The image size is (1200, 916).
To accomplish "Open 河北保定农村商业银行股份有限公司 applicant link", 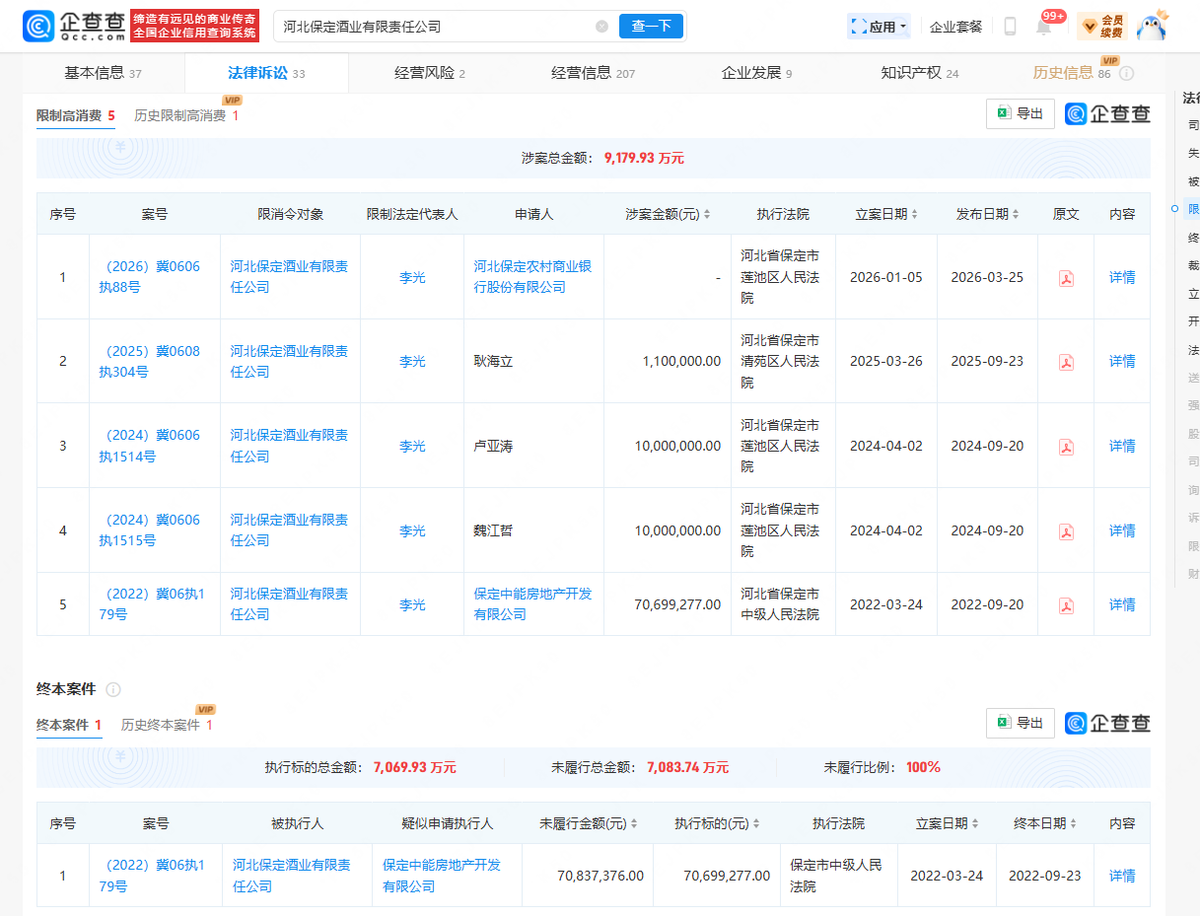I will coord(533,277).
